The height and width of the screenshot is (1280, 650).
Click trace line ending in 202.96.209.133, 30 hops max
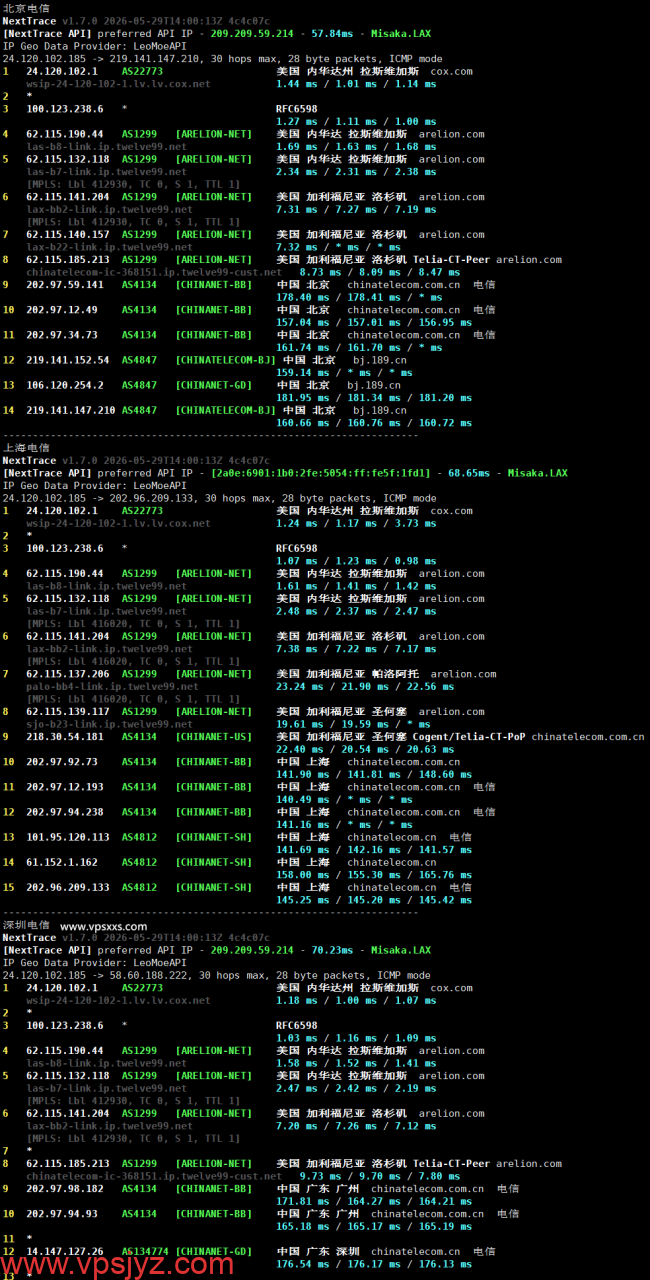[x=219, y=498]
